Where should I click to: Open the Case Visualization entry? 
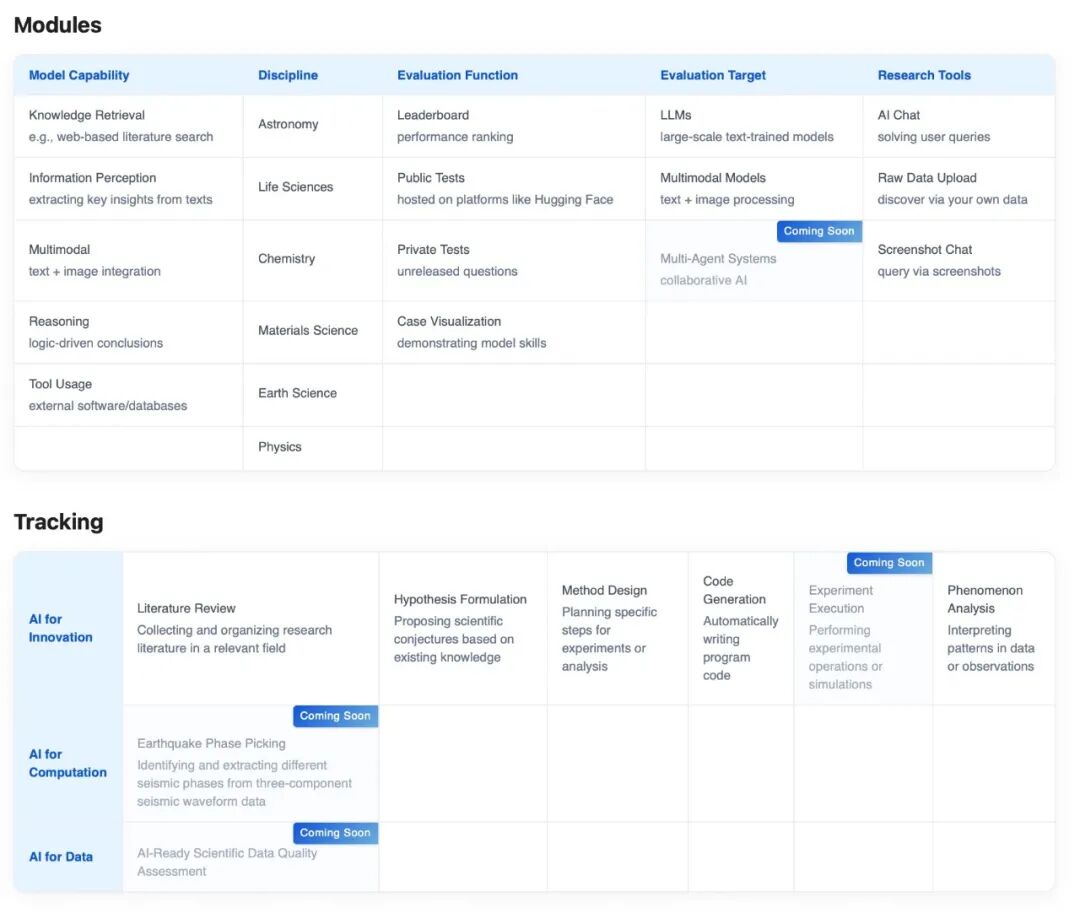(x=514, y=332)
